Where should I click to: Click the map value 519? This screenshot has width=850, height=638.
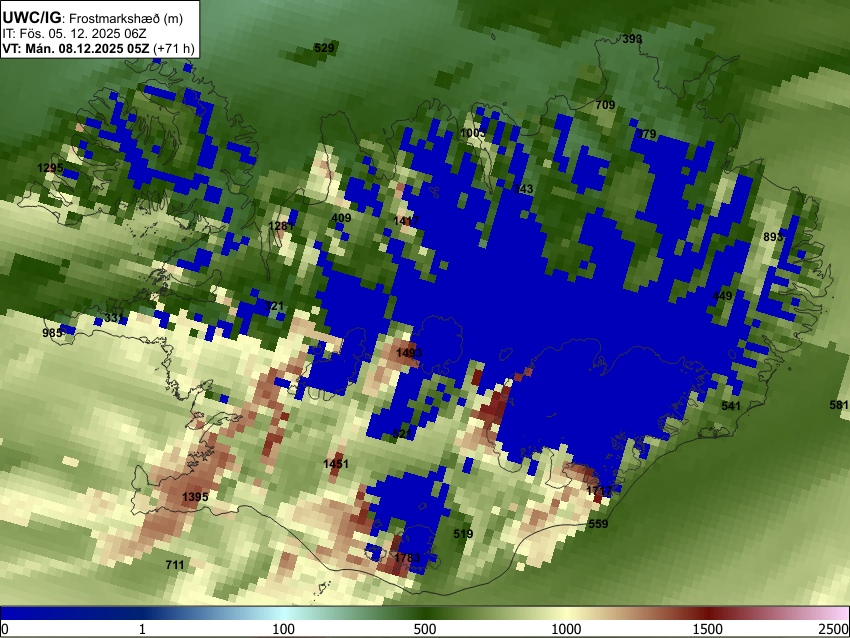pyautogui.click(x=463, y=534)
